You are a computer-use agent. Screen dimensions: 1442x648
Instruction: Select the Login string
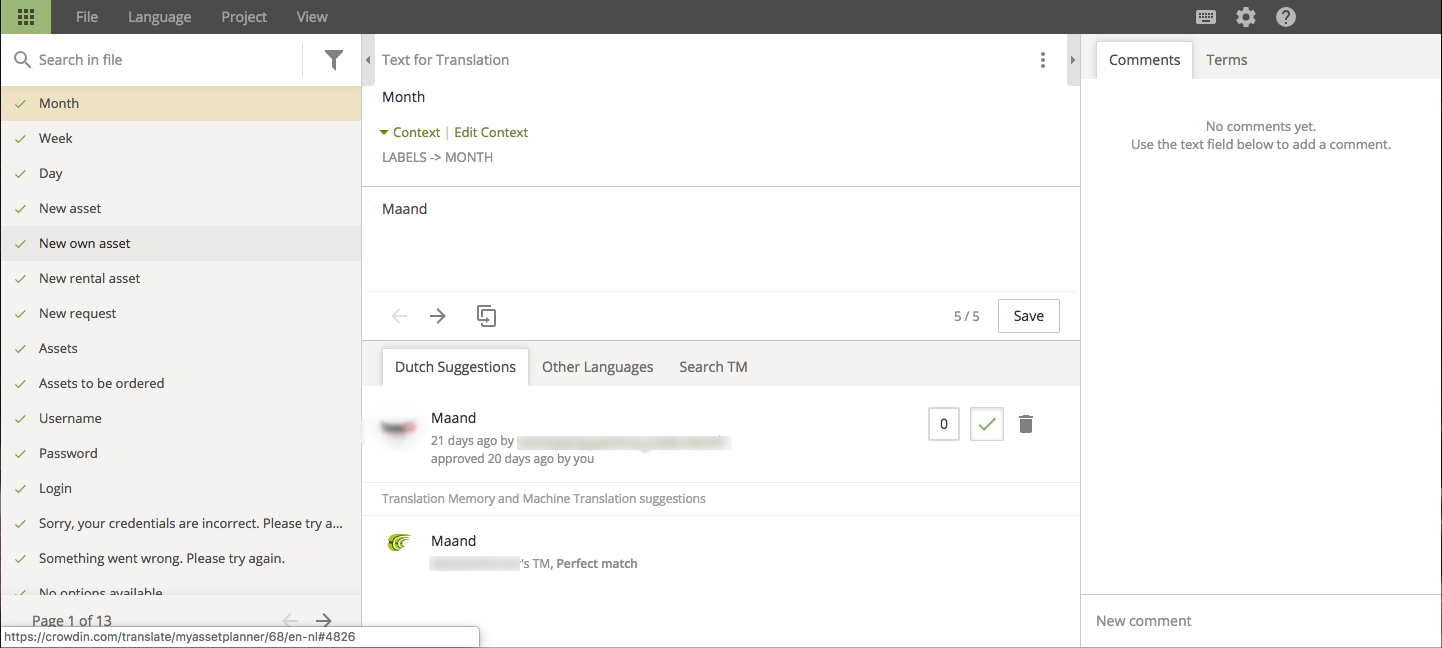coord(180,488)
